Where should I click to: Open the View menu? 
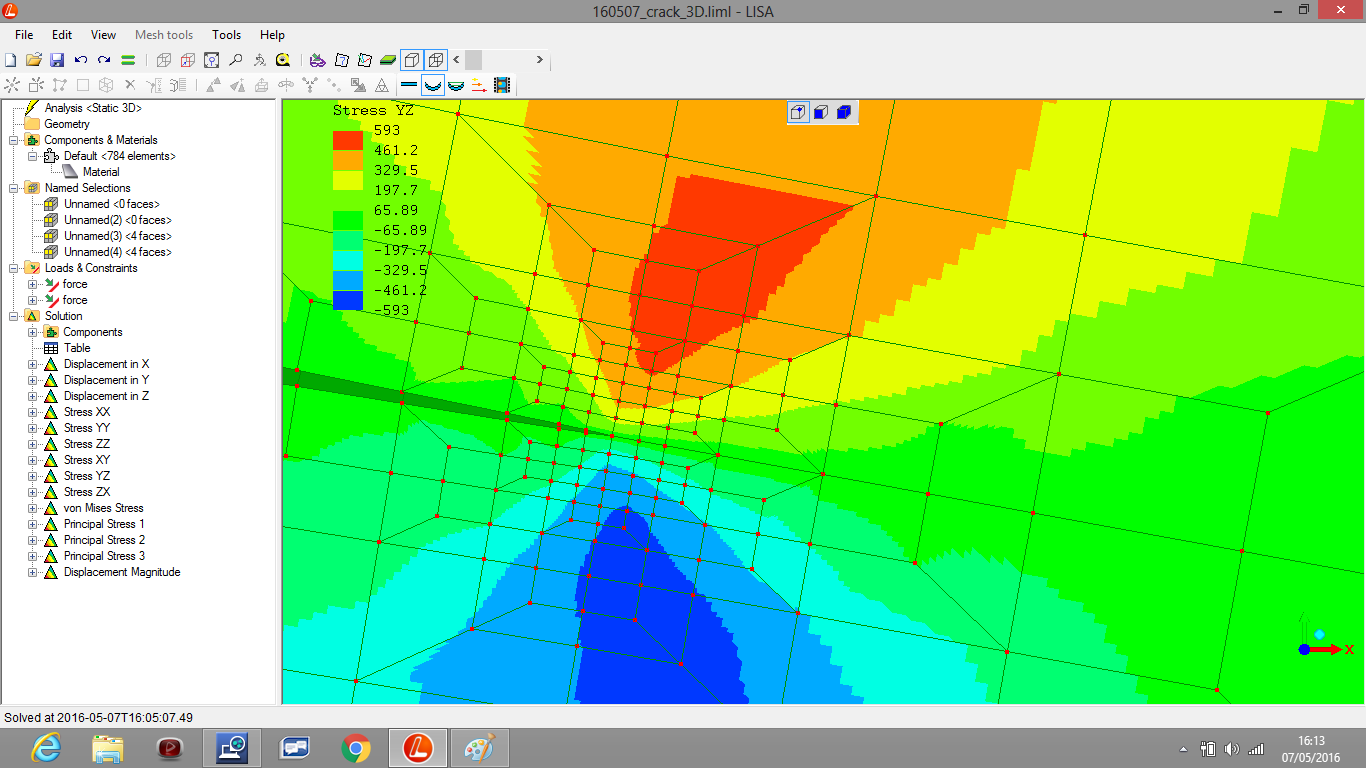coord(103,35)
